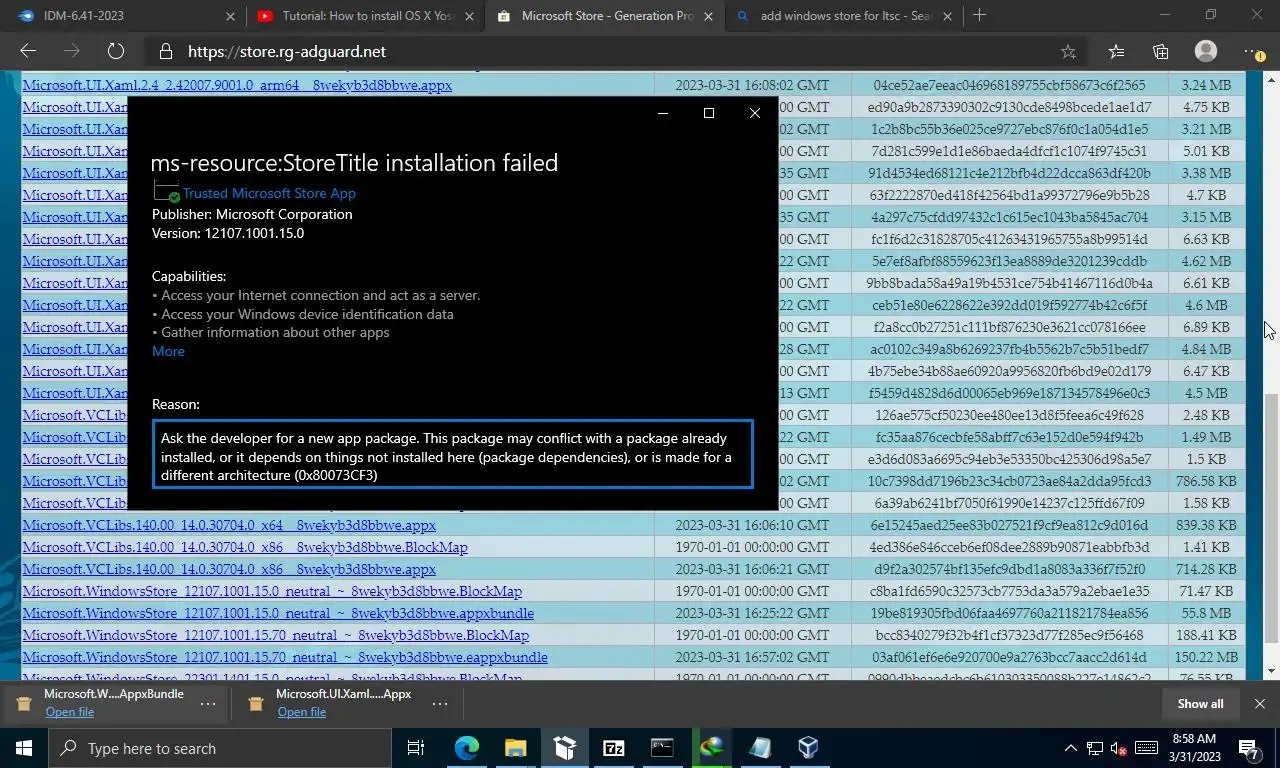Reload the store.rg-adguard.net page
The width and height of the screenshot is (1280, 768).
click(115, 51)
